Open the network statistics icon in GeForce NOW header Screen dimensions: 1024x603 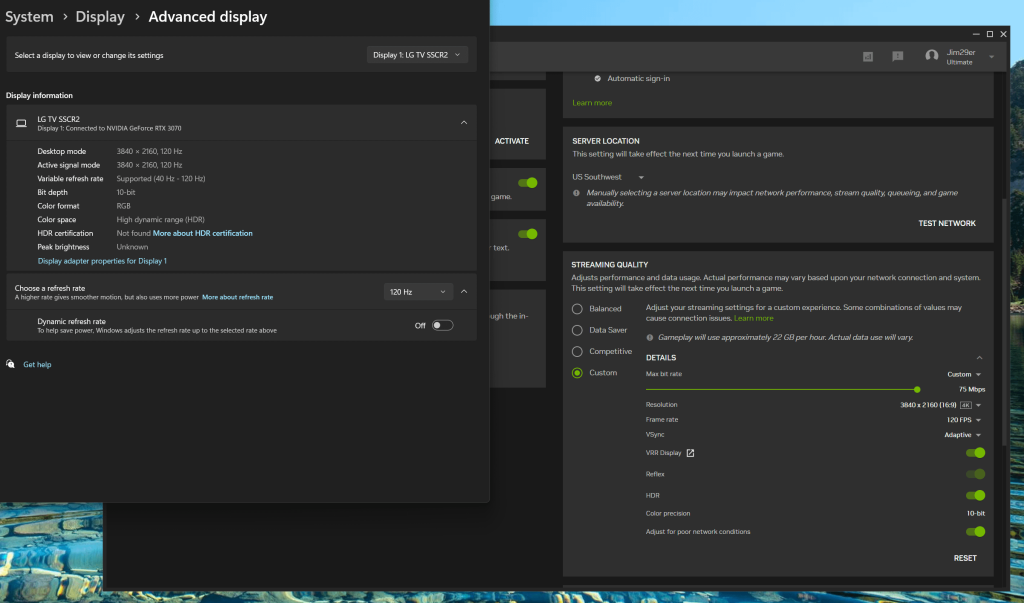pos(868,56)
